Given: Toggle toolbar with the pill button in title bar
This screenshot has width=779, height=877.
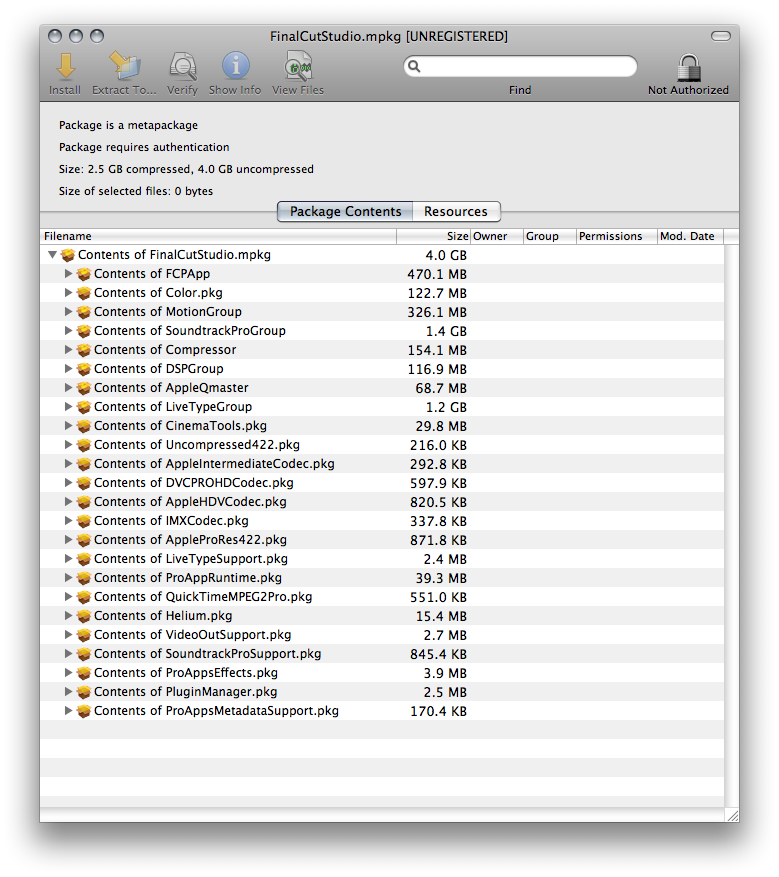Looking at the screenshot, I should tap(720, 36).
